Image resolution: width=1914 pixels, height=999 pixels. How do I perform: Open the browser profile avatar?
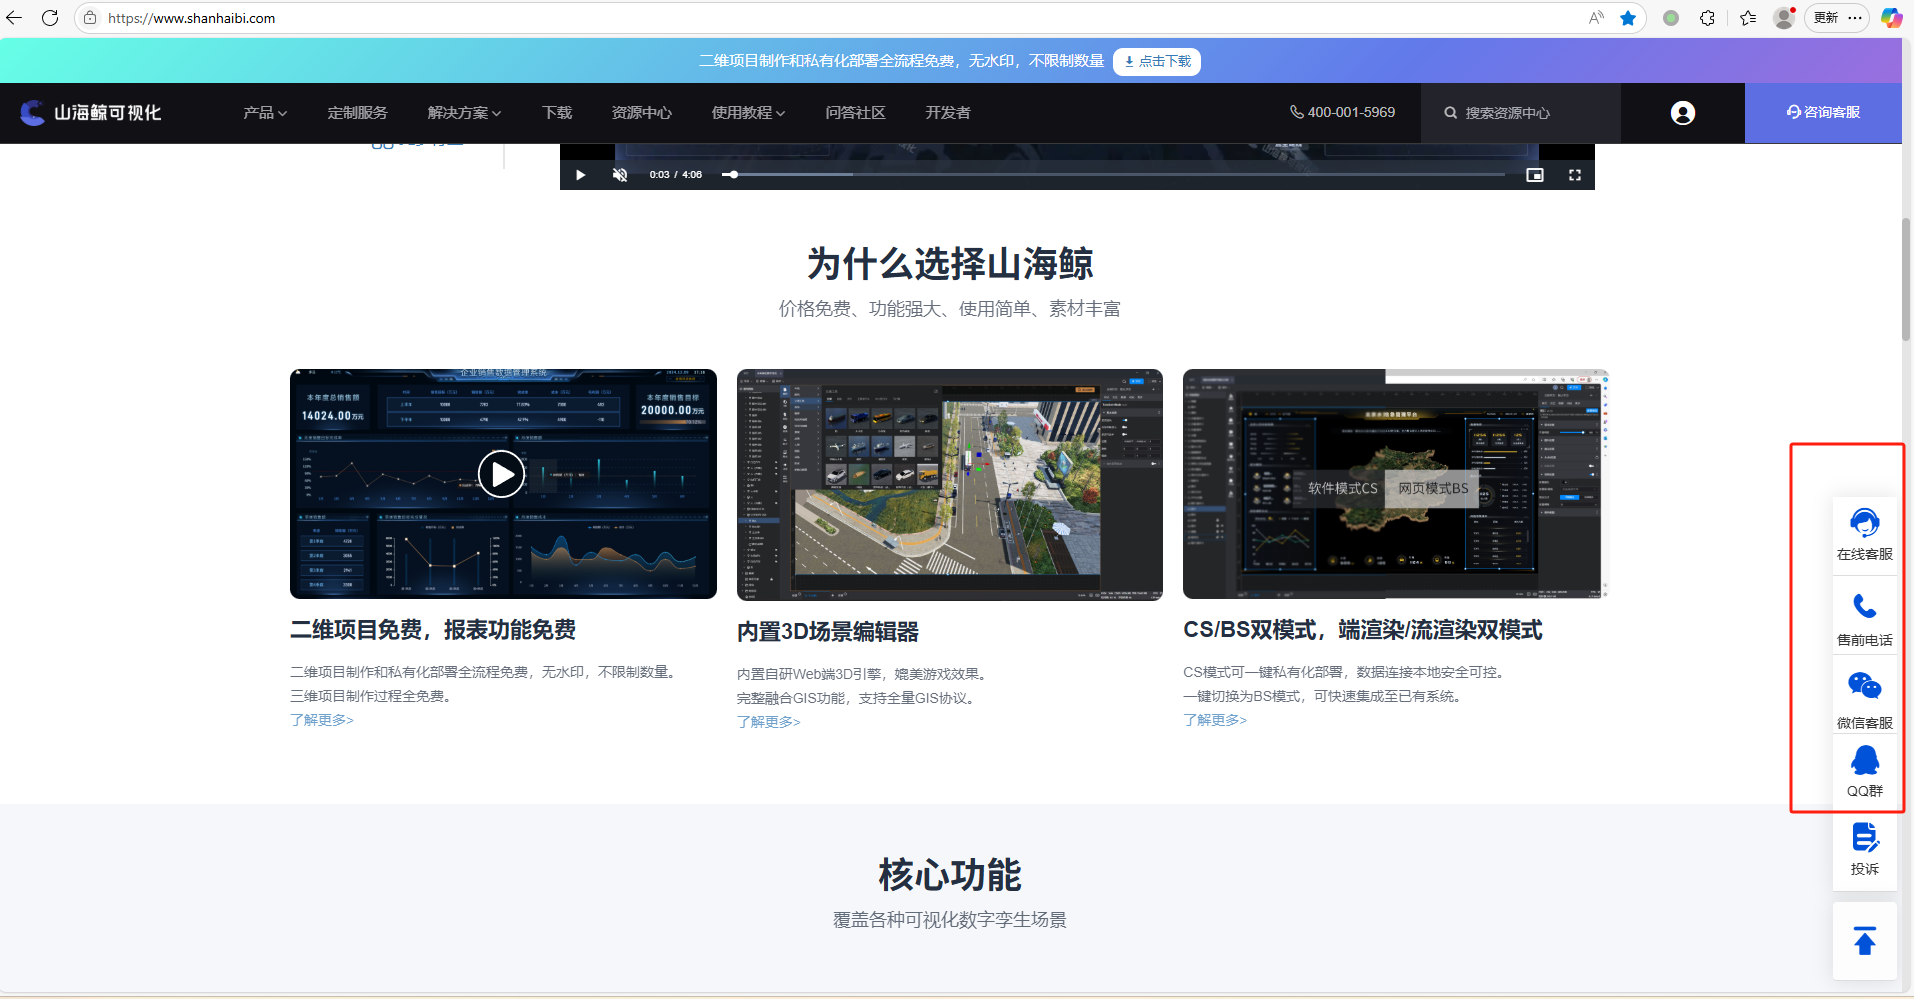[x=1784, y=18]
